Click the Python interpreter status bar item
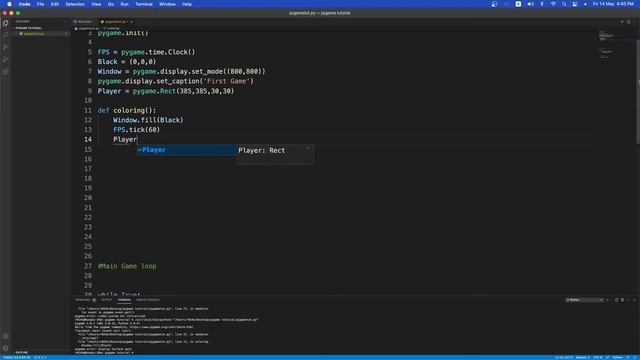640x360 pixels. click(17, 358)
